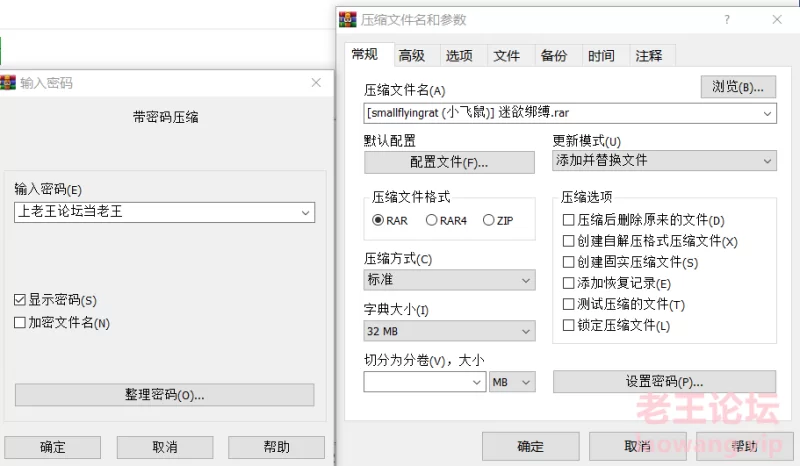This screenshot has height=466, width=800.
Task: Click the help question mark in title bar
Action: (x=725, y=20)
